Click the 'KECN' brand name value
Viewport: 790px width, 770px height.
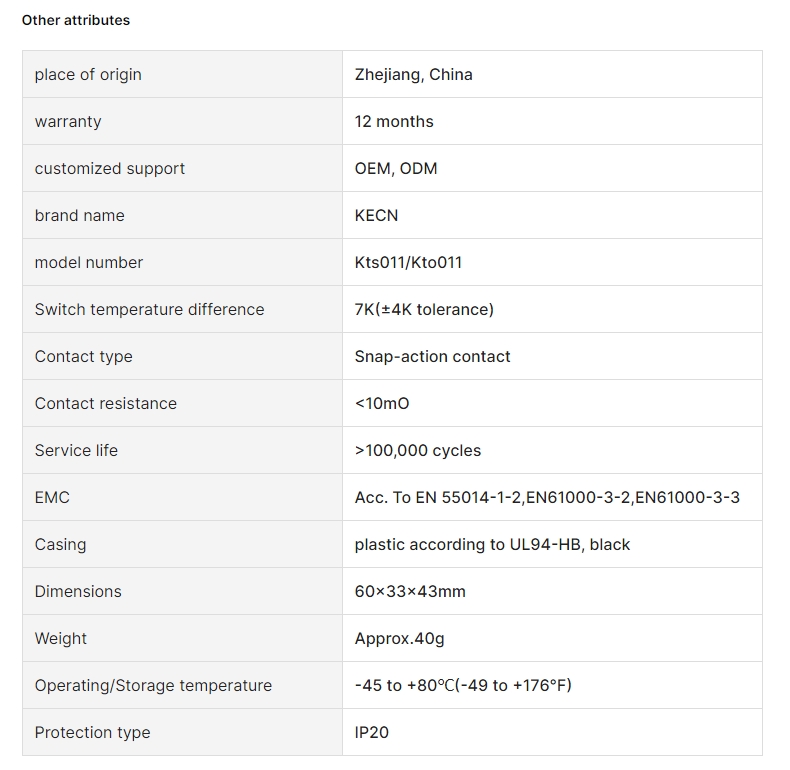point(376,216)
